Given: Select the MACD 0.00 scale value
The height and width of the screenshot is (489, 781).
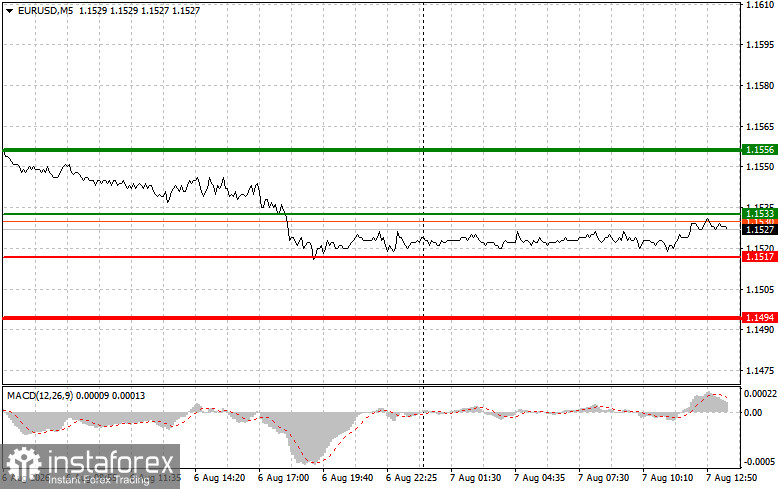Looking at the screenshot, I should (x=753, y=412).
